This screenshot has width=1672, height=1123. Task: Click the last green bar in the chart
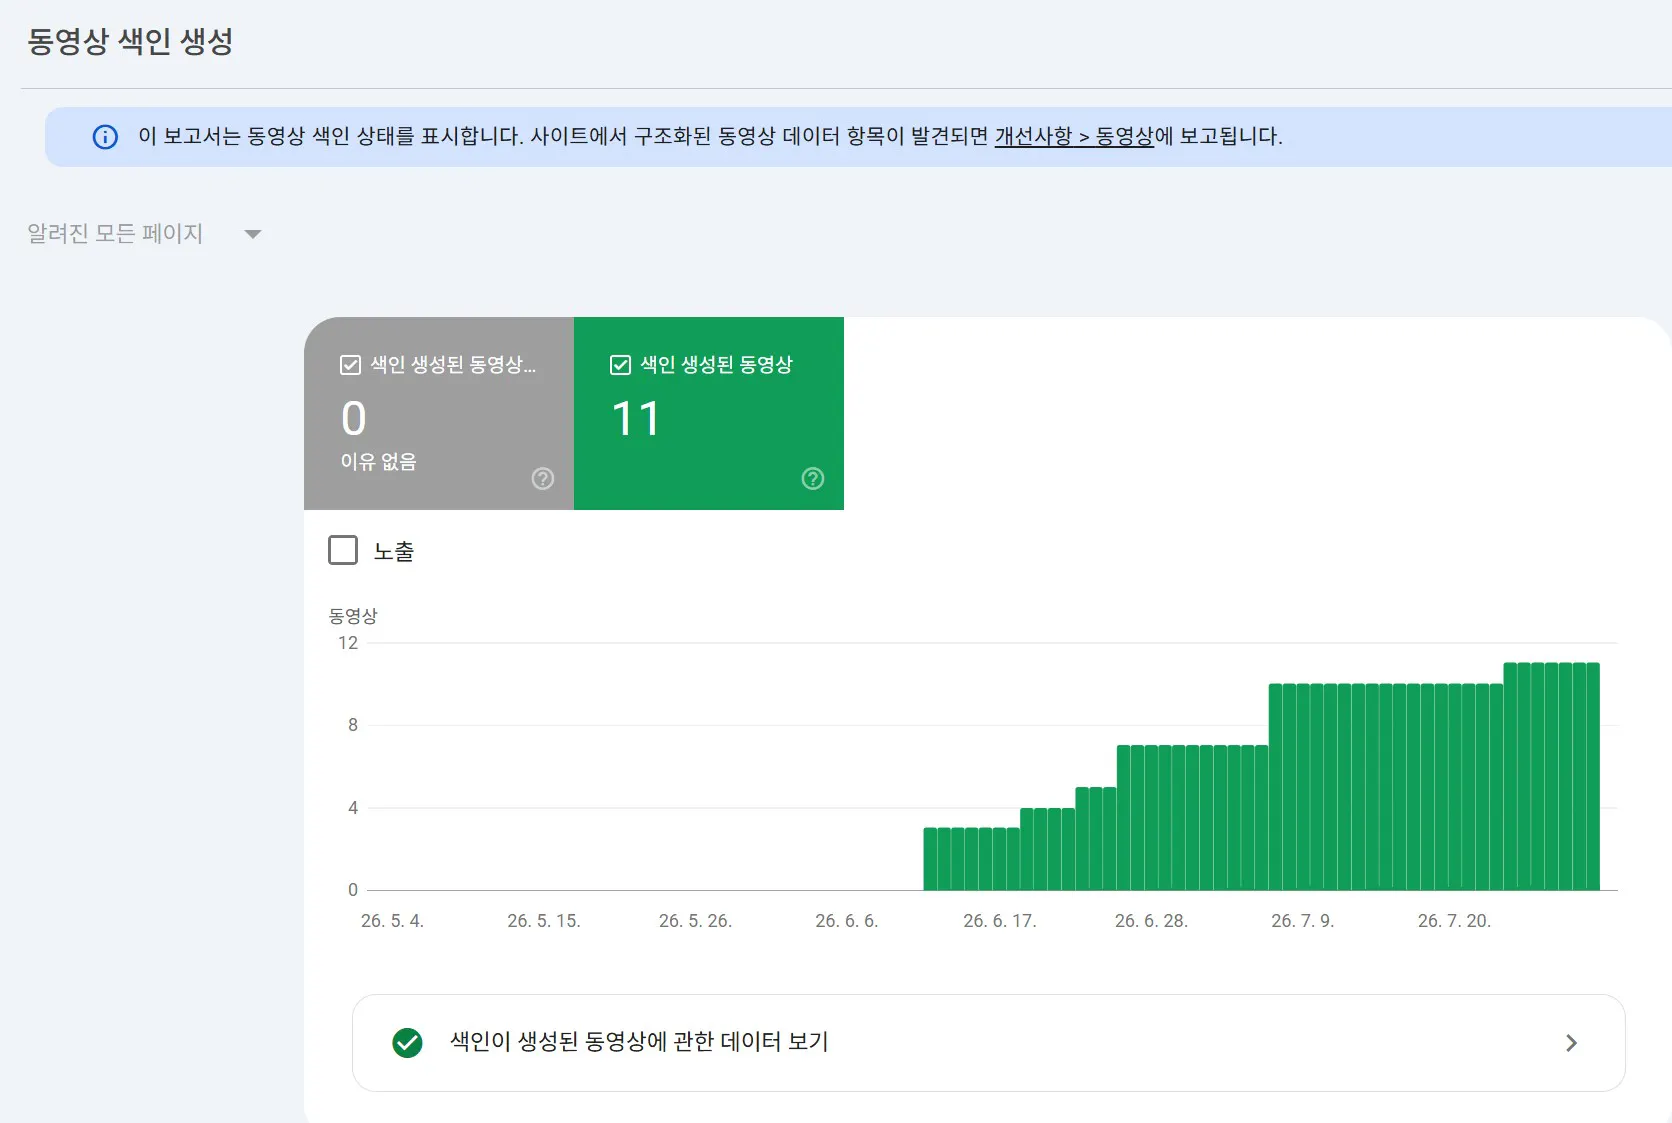click(1593, 776)
